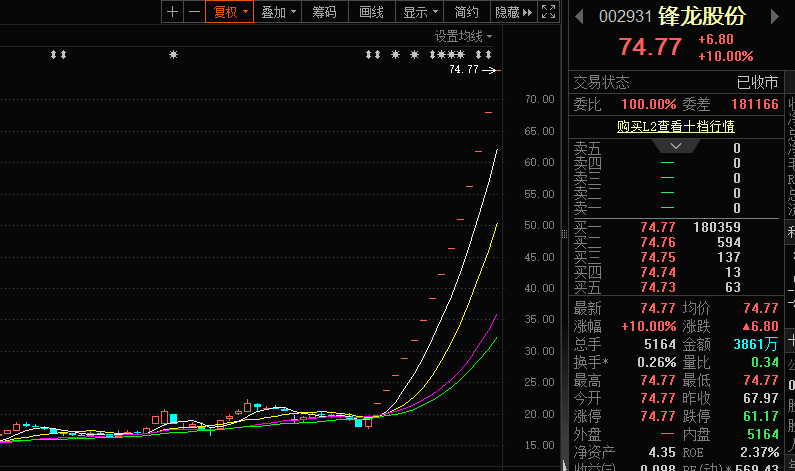Click the zoom-out minus icon
Image resolution: width=795 pixels, height=471 pixels.
(x=193, y=12)
